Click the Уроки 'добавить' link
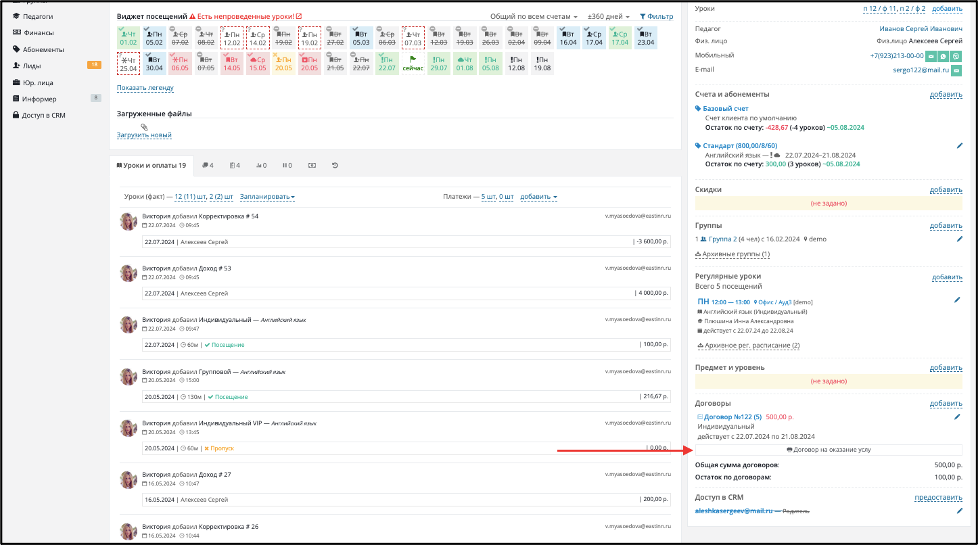The height and width of the screenshot is (545, 979). [x=947, y=9]
